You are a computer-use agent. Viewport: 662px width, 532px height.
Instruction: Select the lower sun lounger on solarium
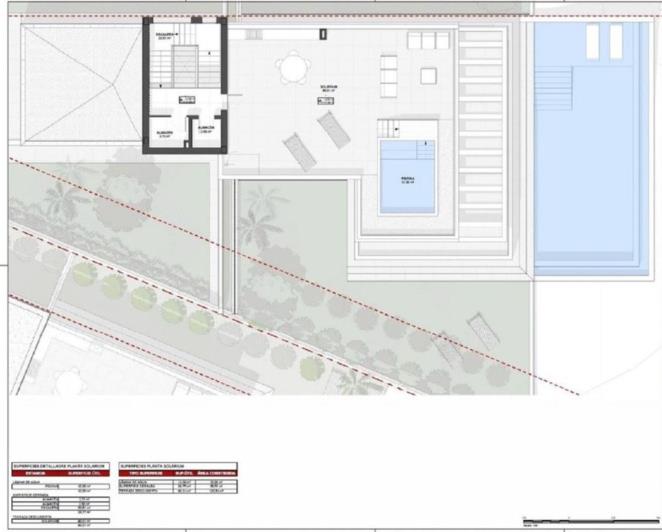click(300, 152)
